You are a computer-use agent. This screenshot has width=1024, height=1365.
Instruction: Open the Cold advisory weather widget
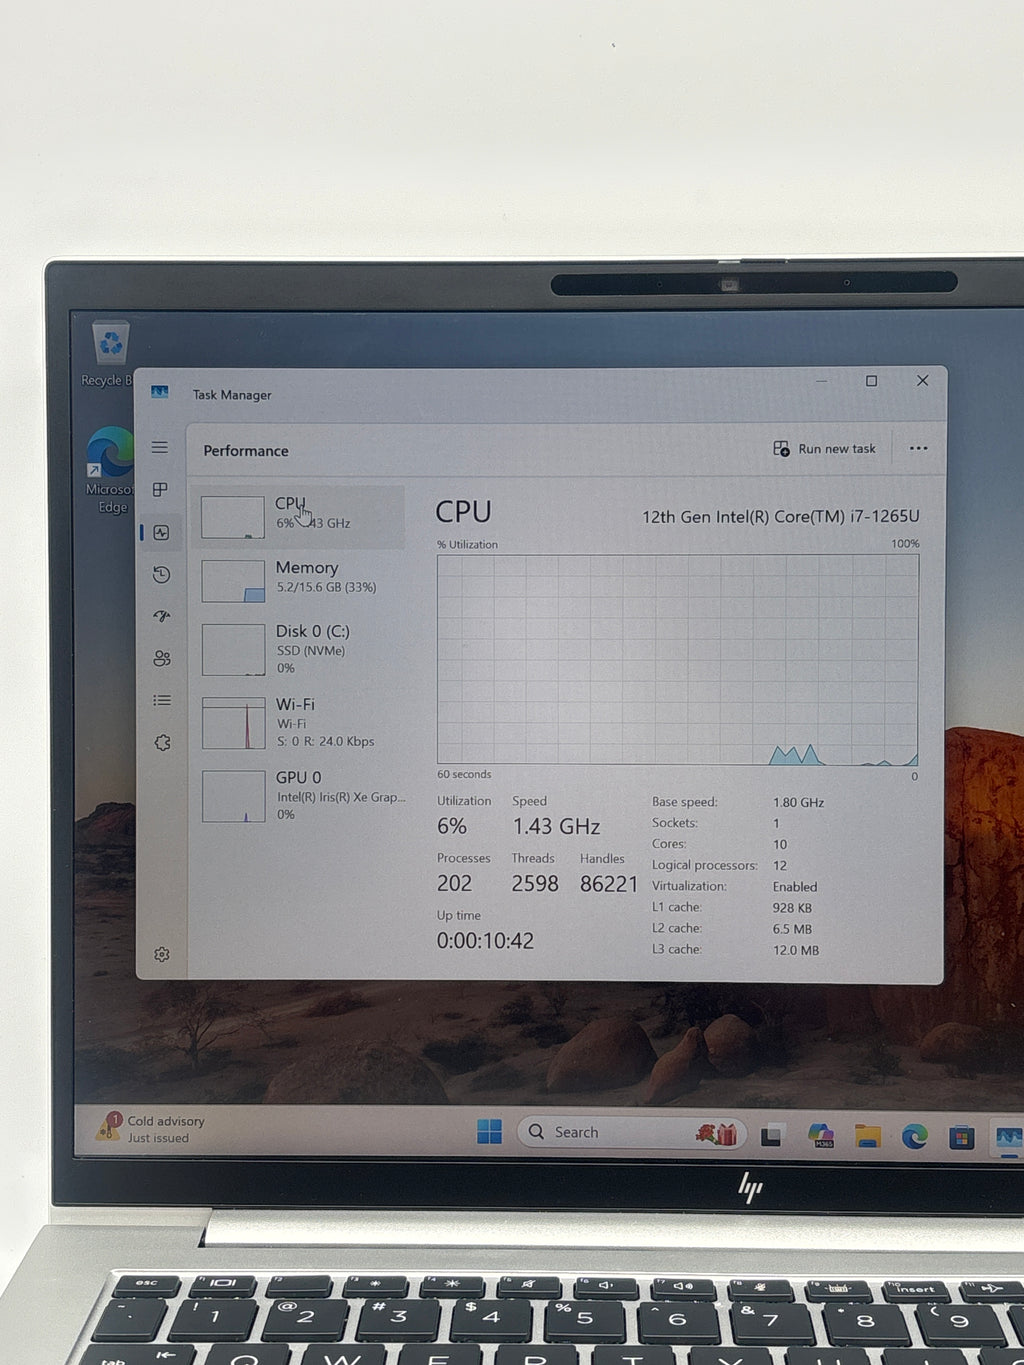tap(152, 1129)
